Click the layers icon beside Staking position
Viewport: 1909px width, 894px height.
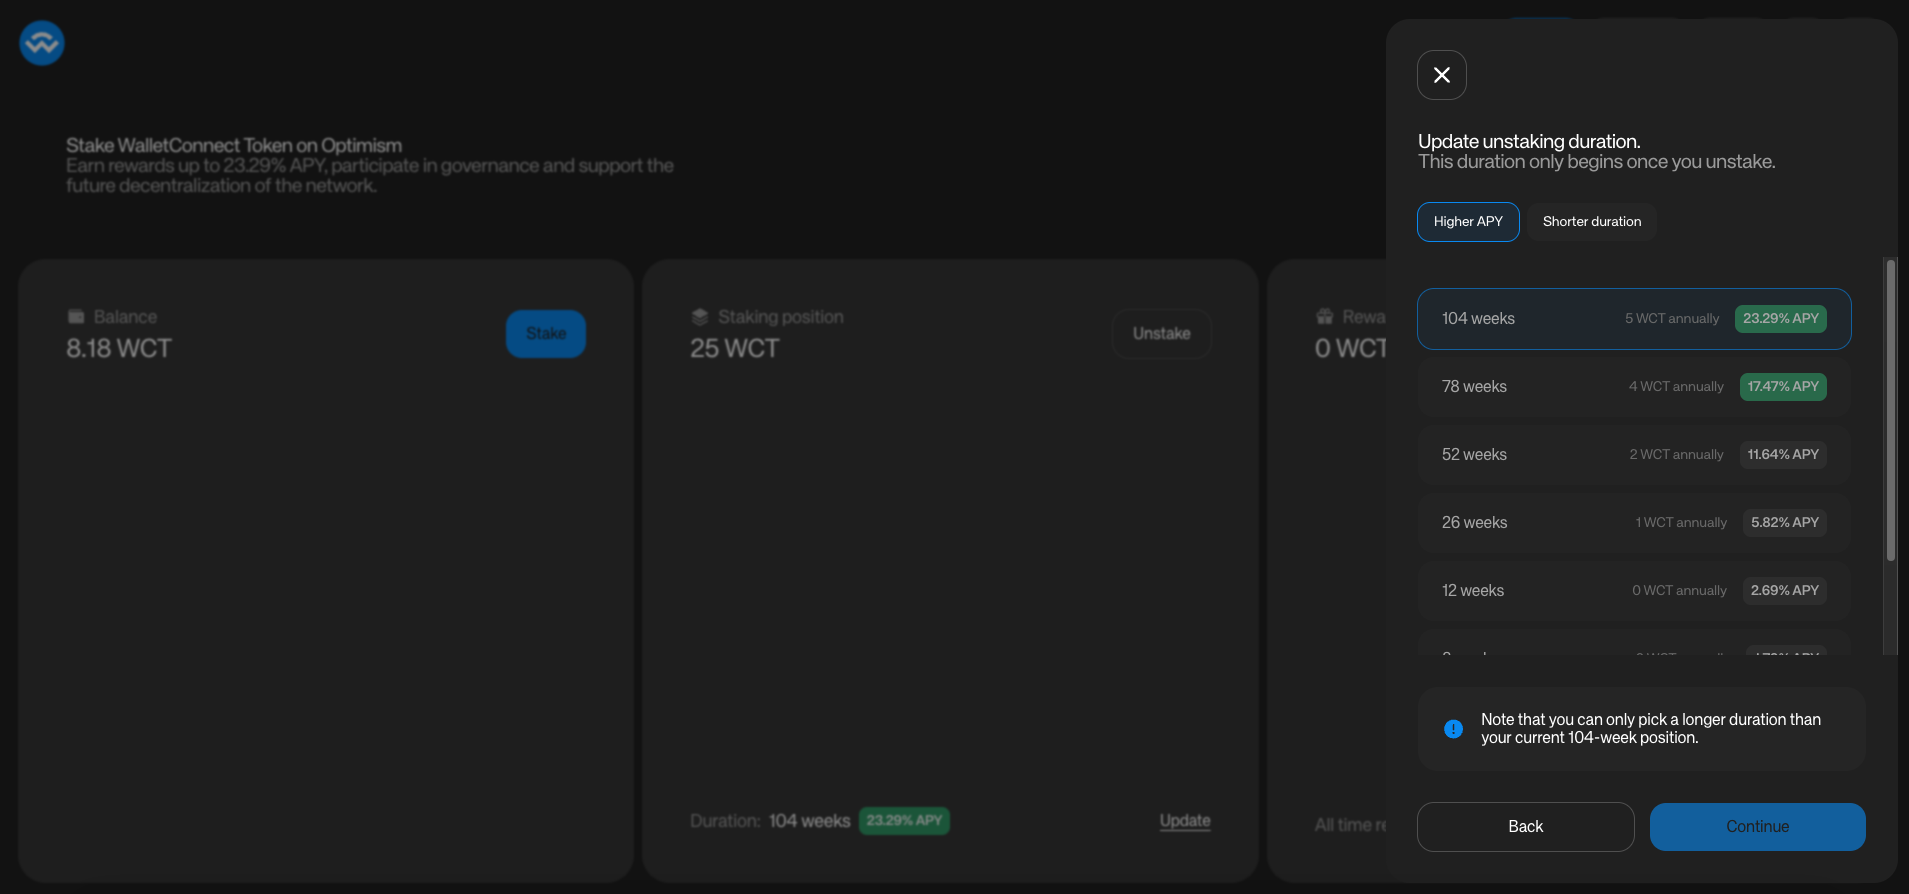(700, 317)
